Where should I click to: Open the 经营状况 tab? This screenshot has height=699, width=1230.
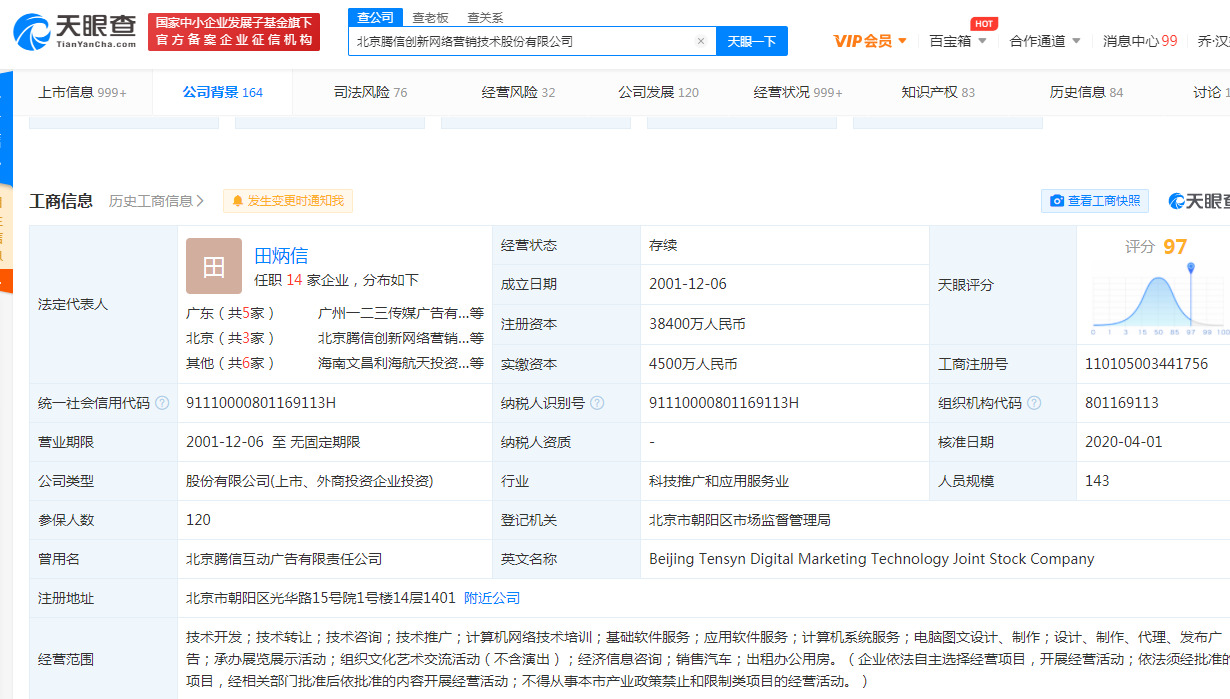coord(798,92)
